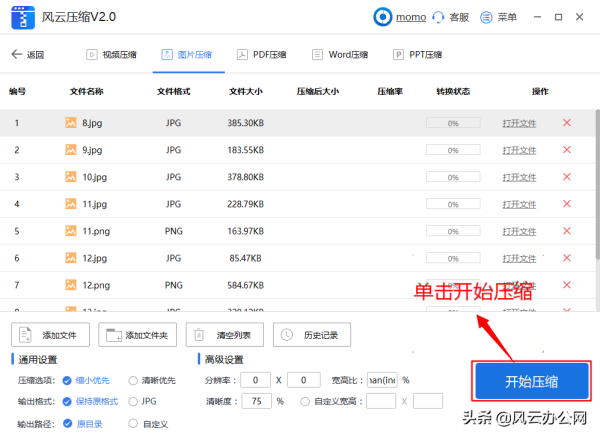Switch to the PDF压缩 tab
The image size is (600, 438).
tap(262, 55)
